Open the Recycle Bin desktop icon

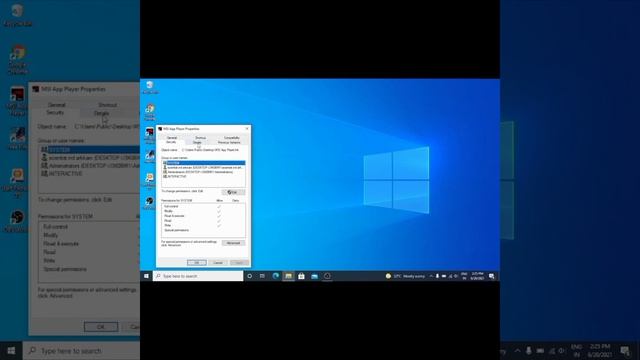coord(150,87)
